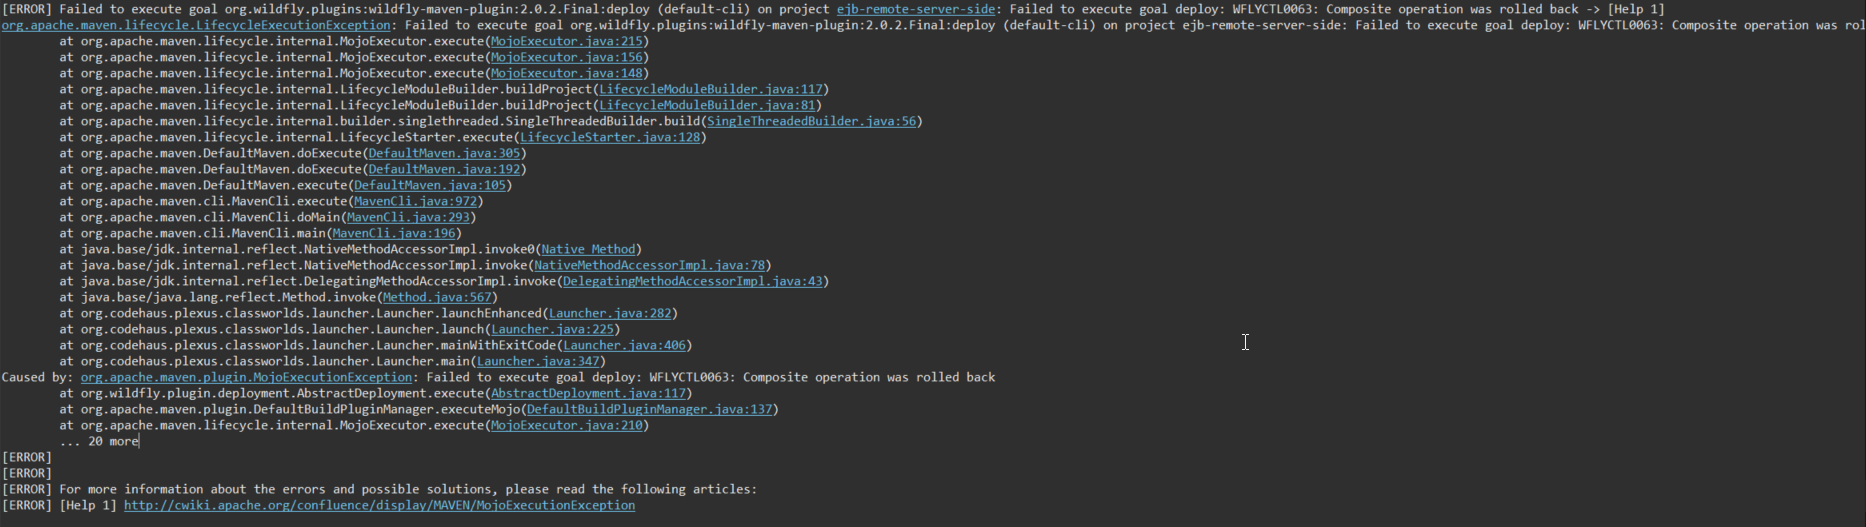Open MavenCli.java:196 main method link
Viewport: 1866px width, 527px height.
(x=394, y=233)
